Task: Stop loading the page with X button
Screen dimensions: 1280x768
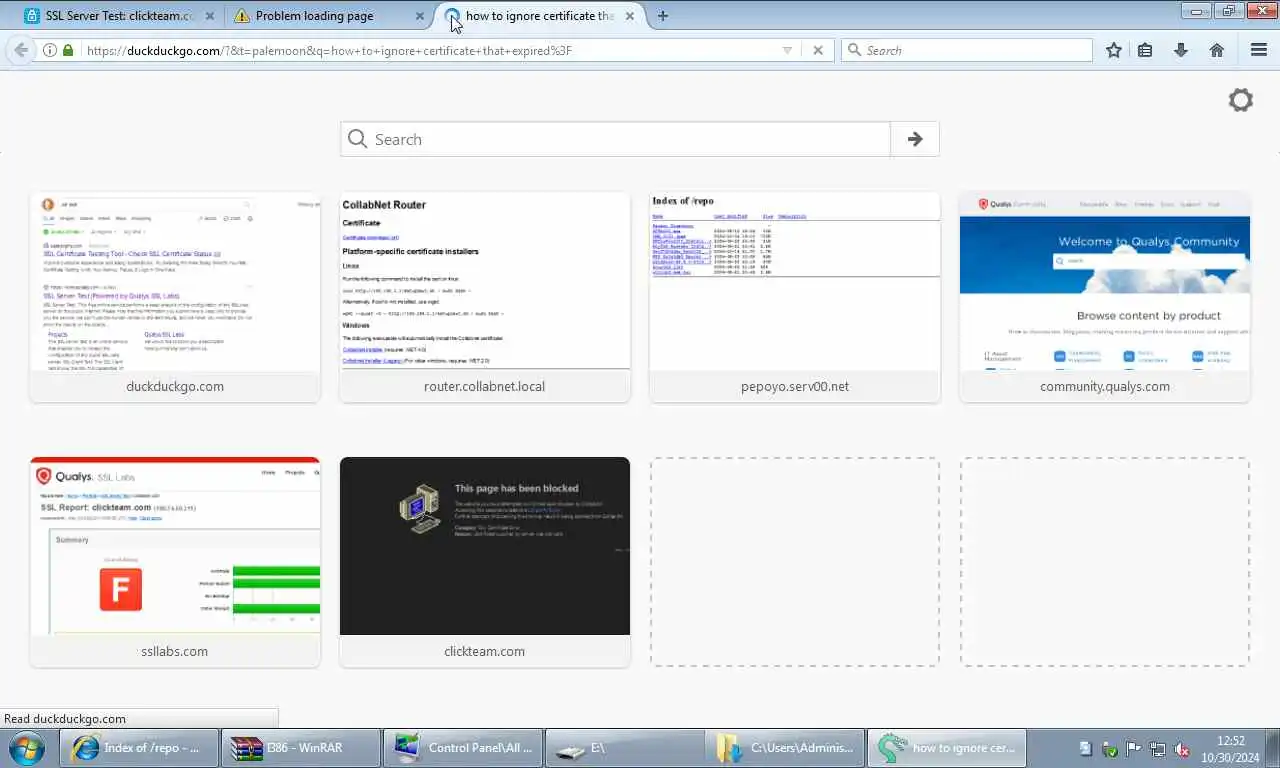Action: 818,50
